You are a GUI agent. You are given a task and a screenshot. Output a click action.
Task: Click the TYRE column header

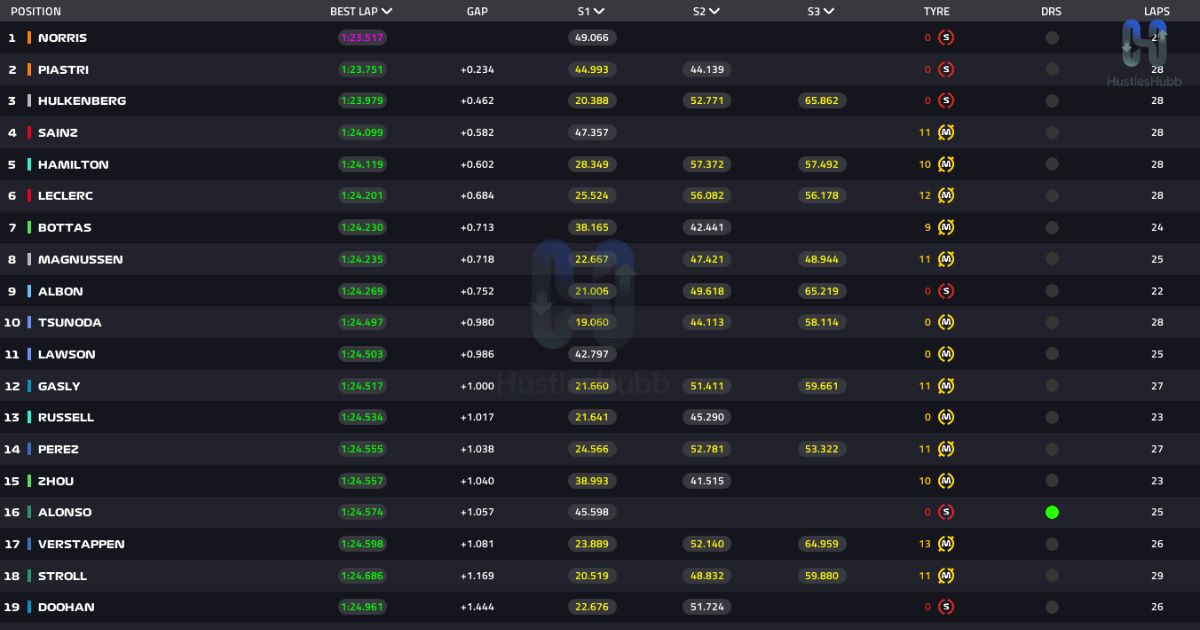(x=937, y=12)
